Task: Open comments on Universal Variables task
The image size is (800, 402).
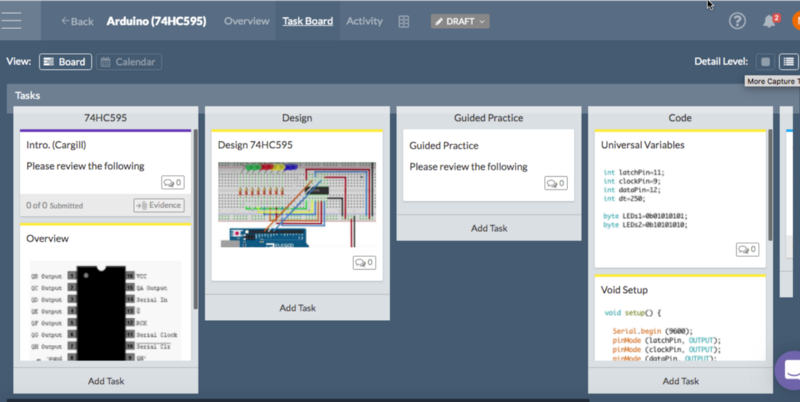Action: [x=746, y=249]
